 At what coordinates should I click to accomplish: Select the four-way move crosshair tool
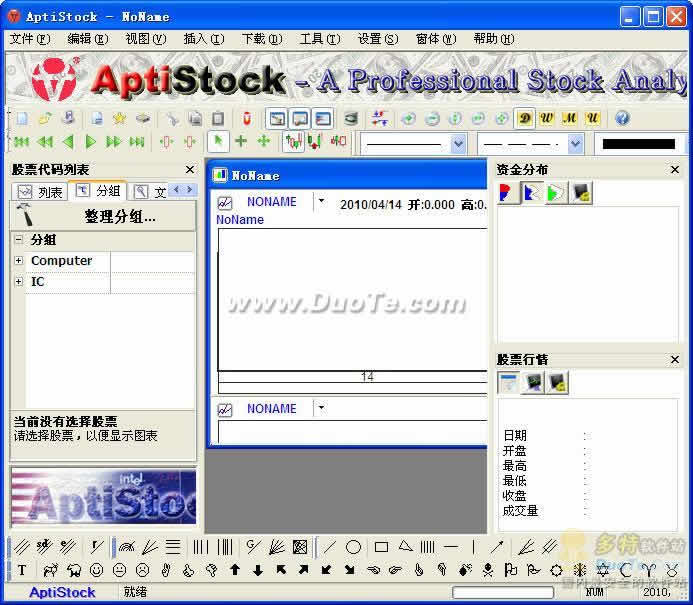point(264,141)
